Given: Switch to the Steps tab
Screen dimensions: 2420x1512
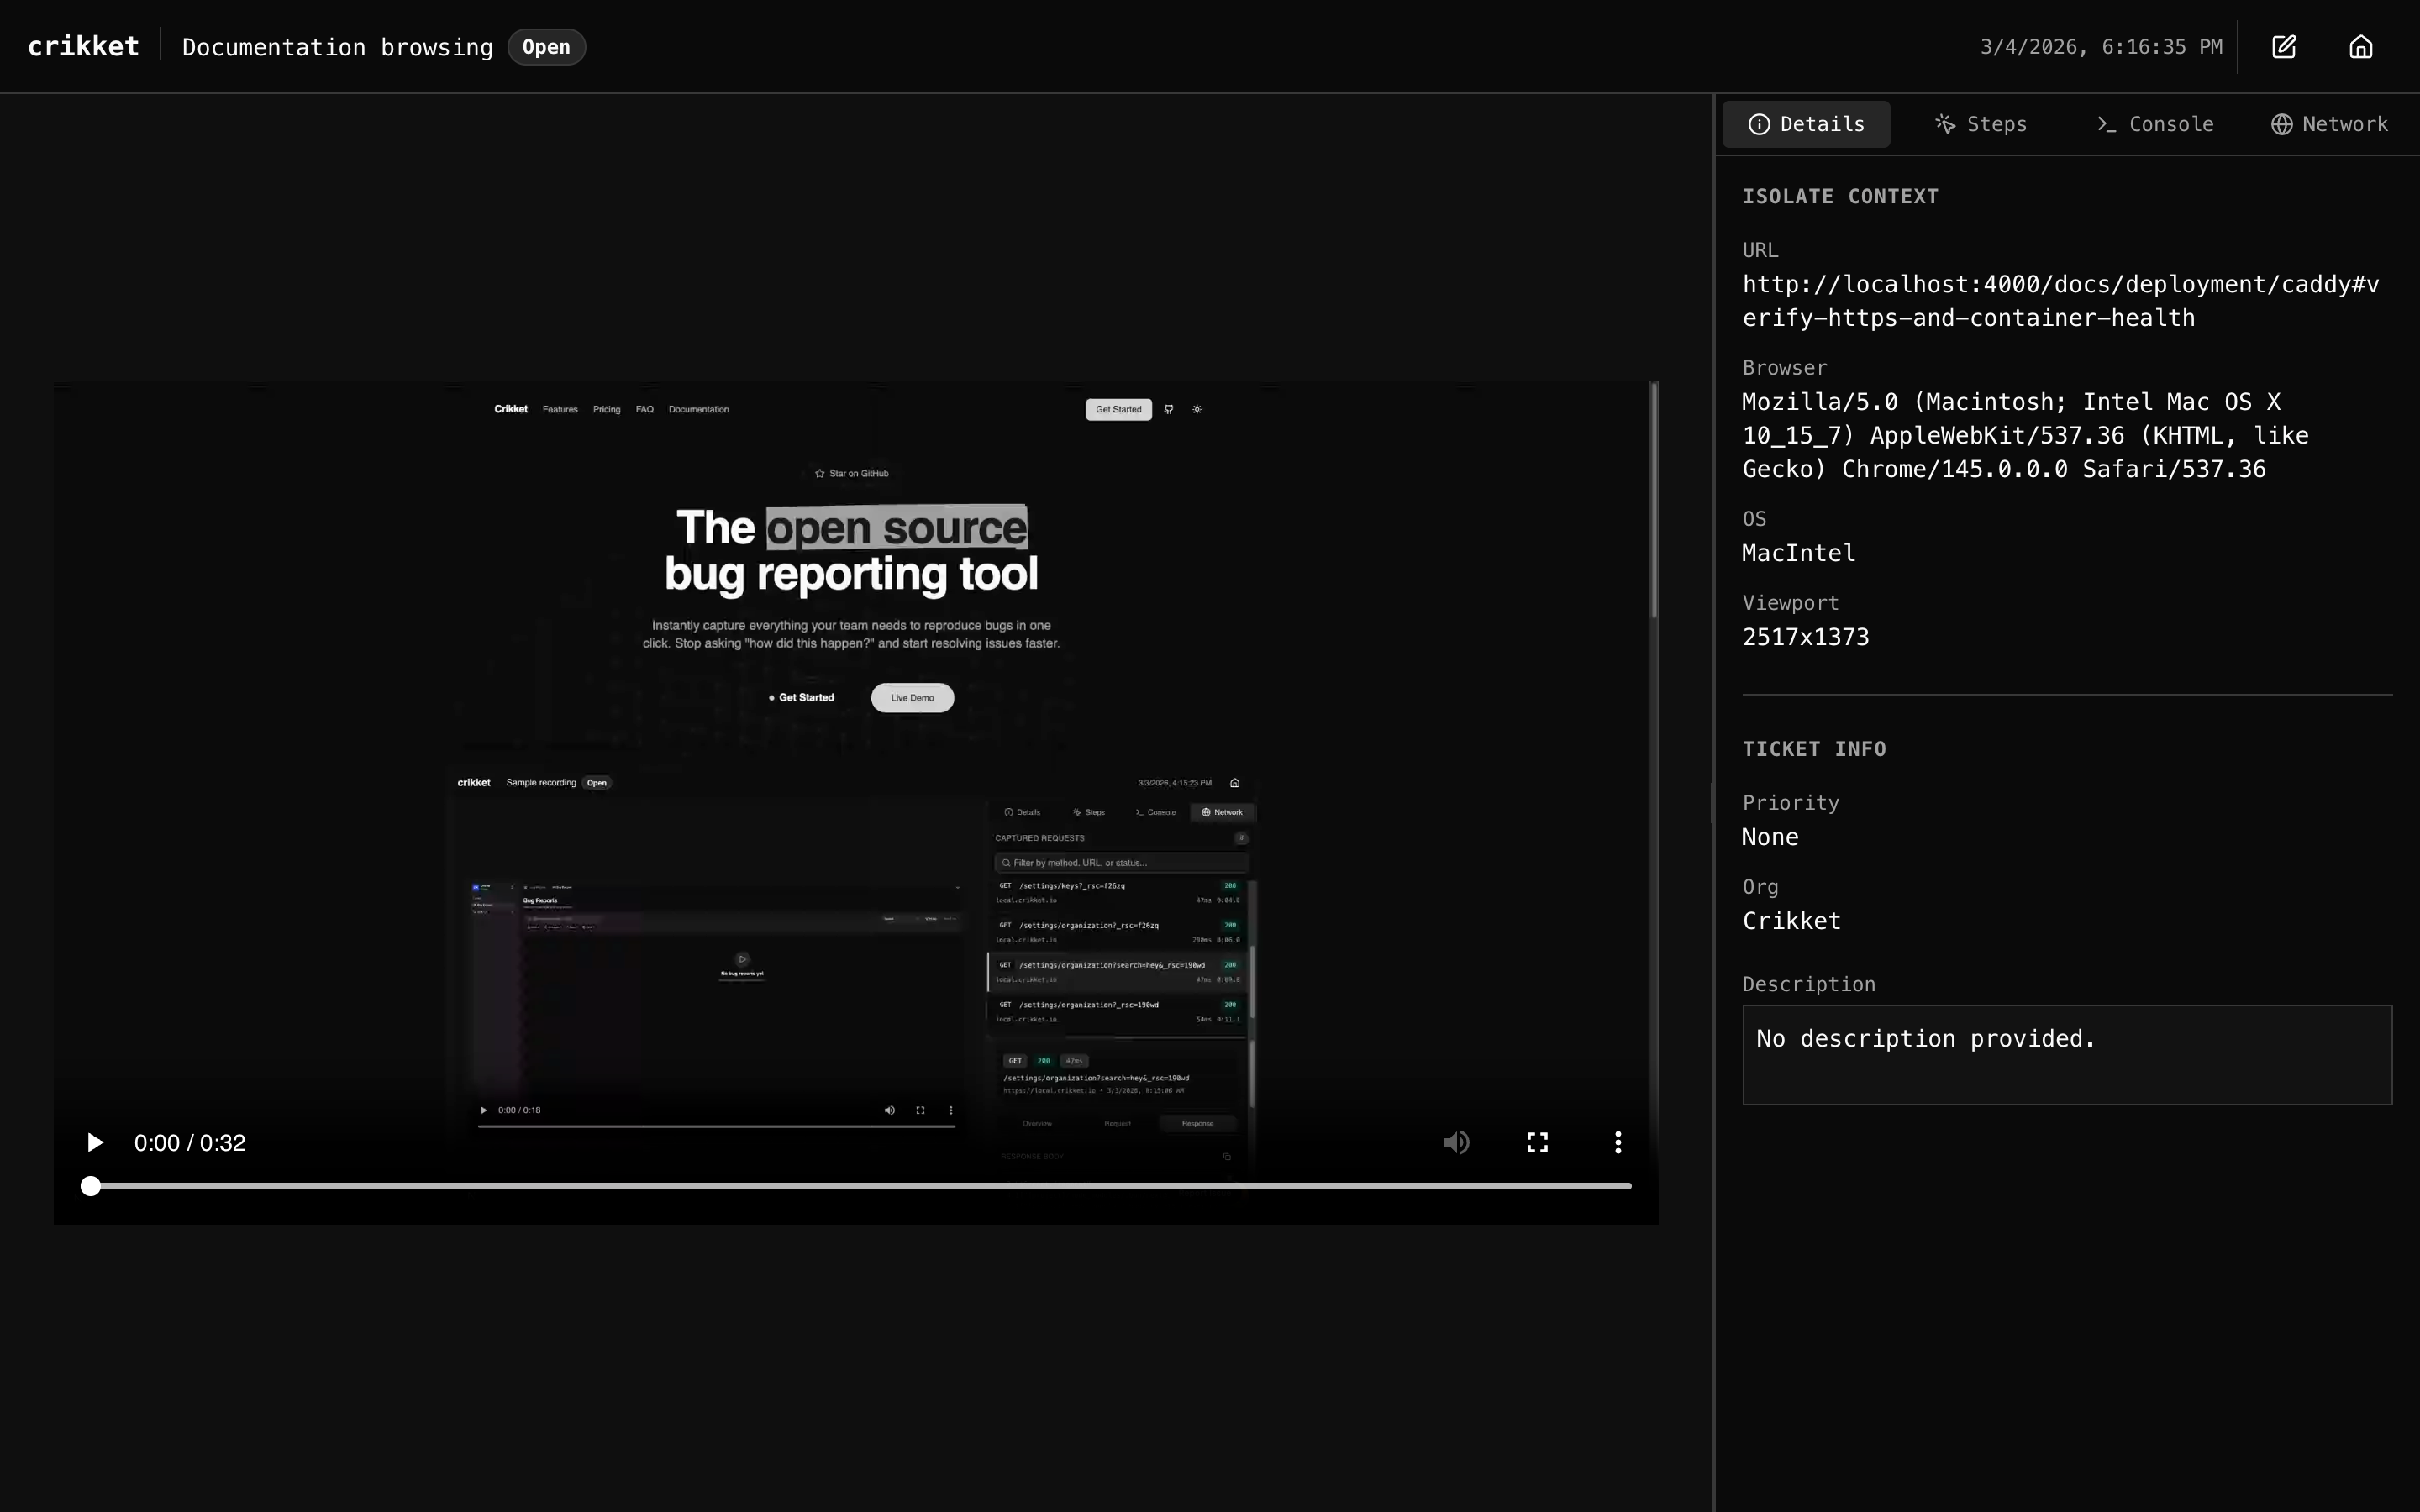Looking at the screenshot, I should (x=1980, y=123).
